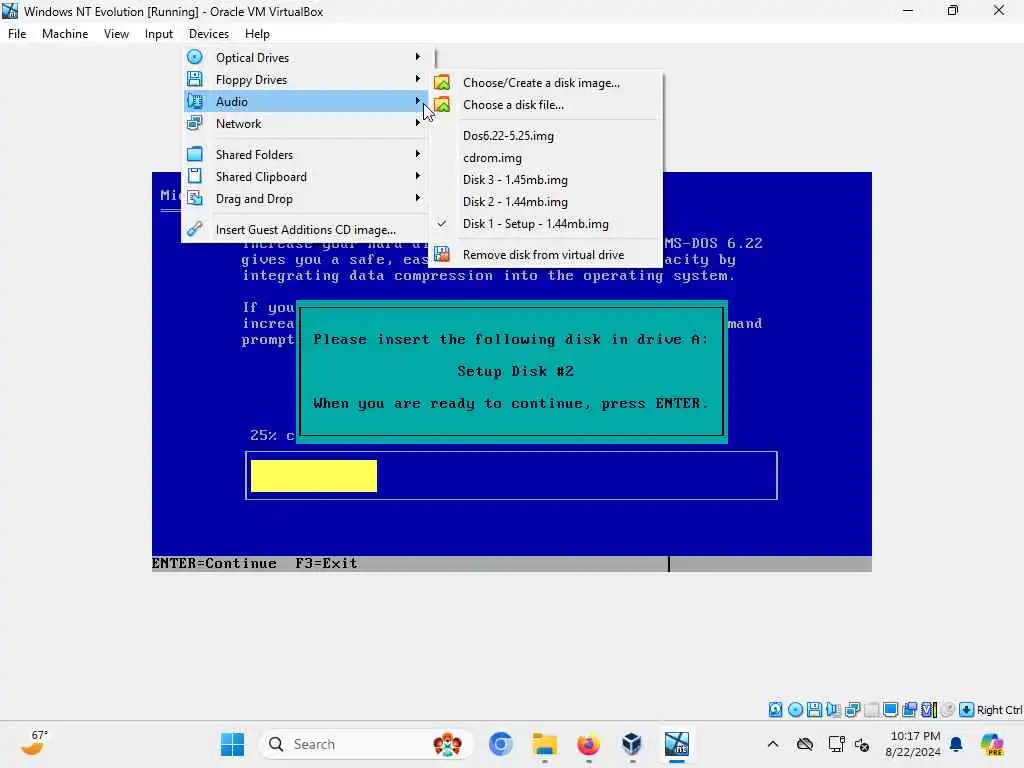Screen dimensions: 1024x768
Task: Open the Copilot preview icon
Action: 992,744
